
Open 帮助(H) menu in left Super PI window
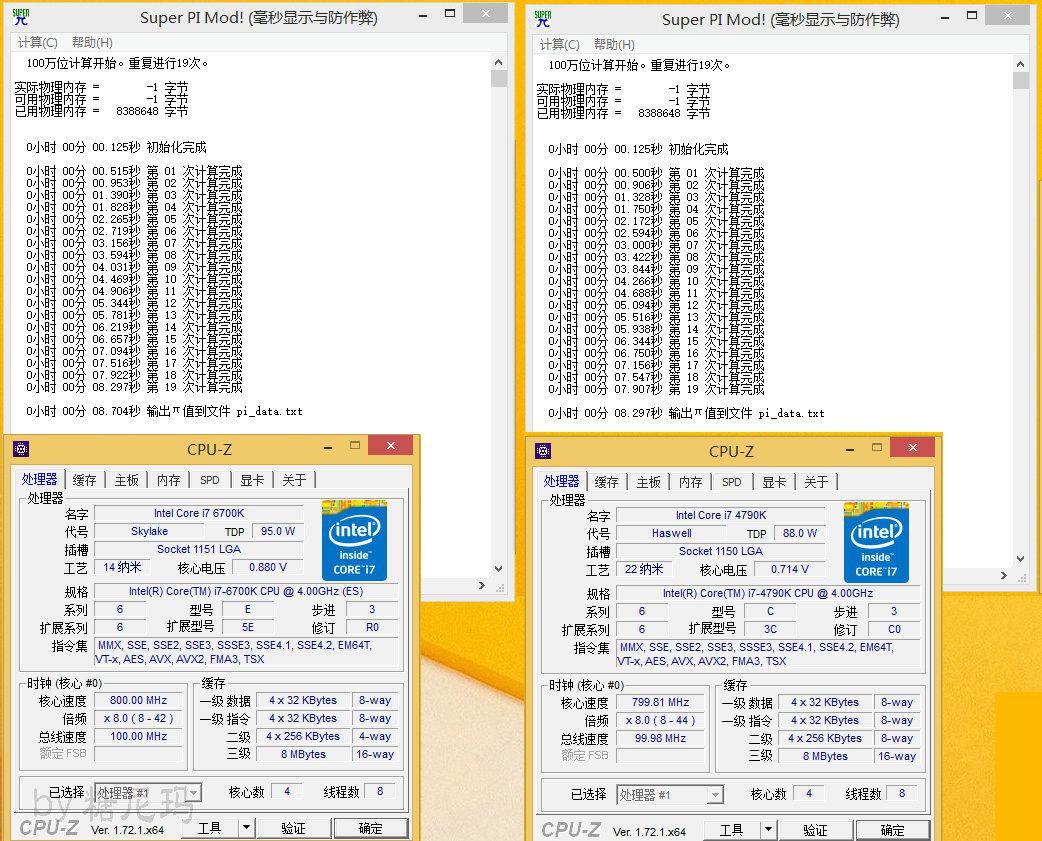tap(92, 43)
